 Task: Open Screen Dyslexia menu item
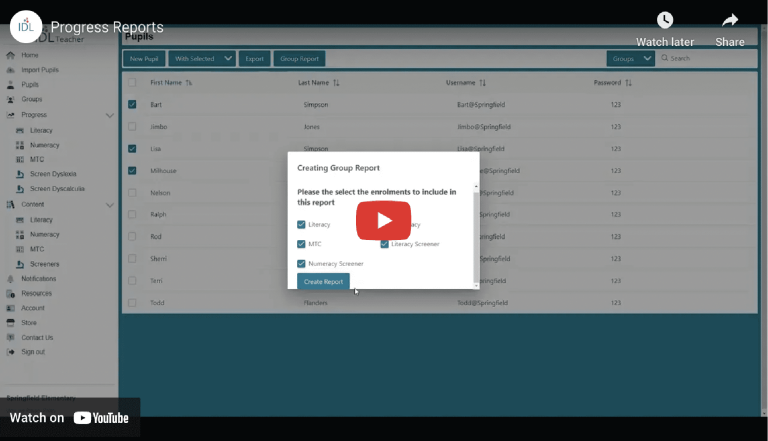53,174
